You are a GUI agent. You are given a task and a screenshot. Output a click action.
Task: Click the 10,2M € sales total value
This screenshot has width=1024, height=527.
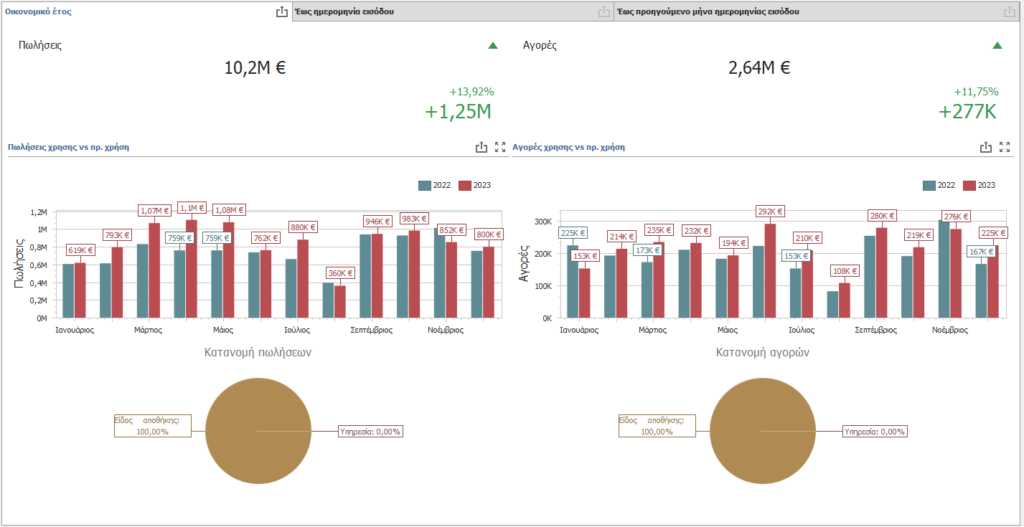tap(255, 67)
